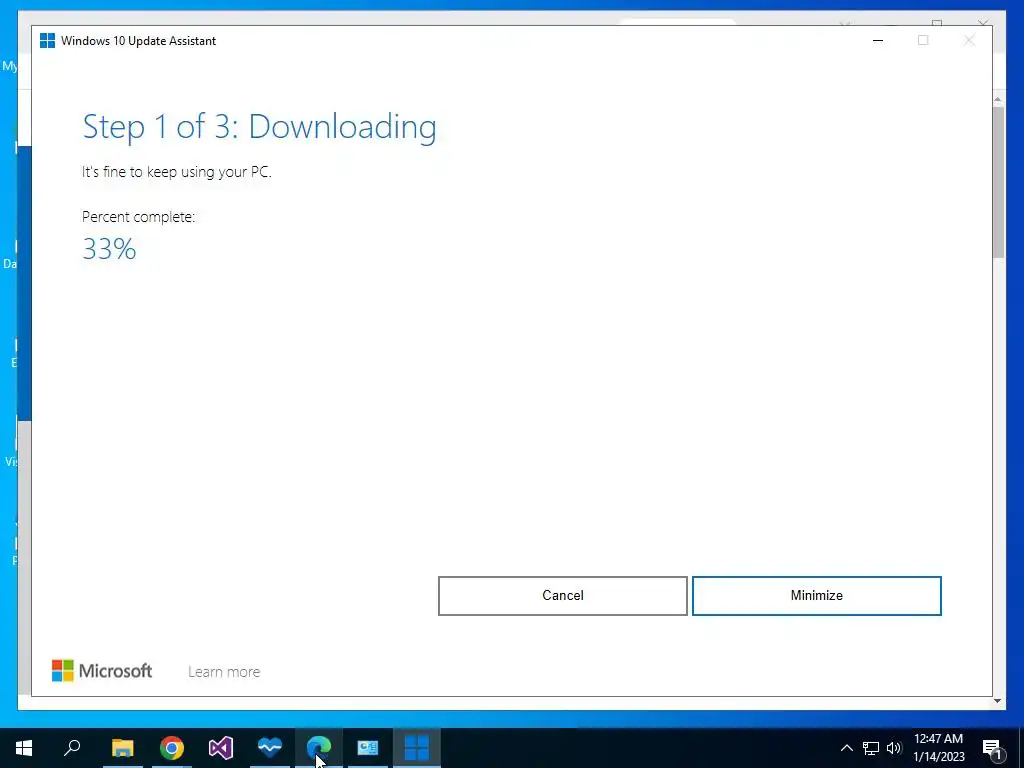This screenshot has width=1024, height=768.
Task: Open clock and calendar showing 12:47 AM
Action: click(x=938, y=748)
